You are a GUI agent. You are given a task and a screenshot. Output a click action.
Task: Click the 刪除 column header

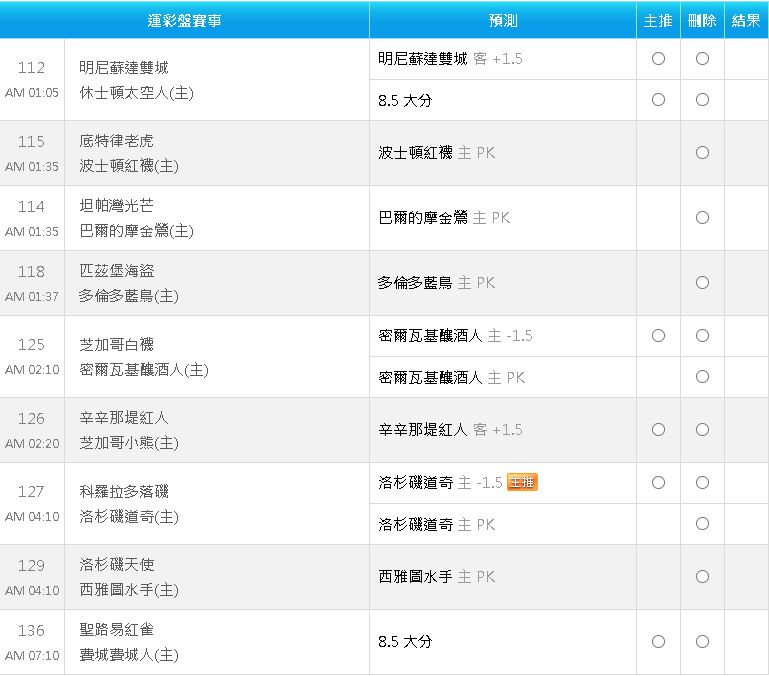[702, 20]
